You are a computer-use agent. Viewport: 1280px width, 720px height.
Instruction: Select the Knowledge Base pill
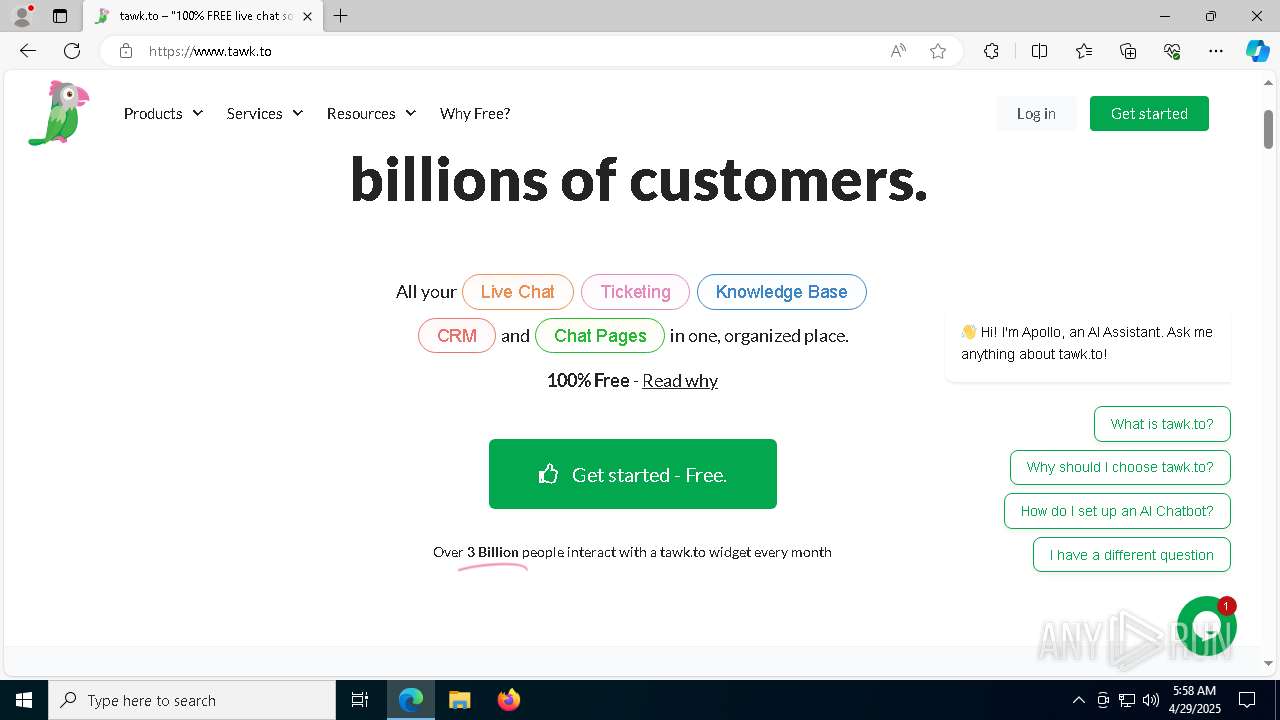click(781, 292)
